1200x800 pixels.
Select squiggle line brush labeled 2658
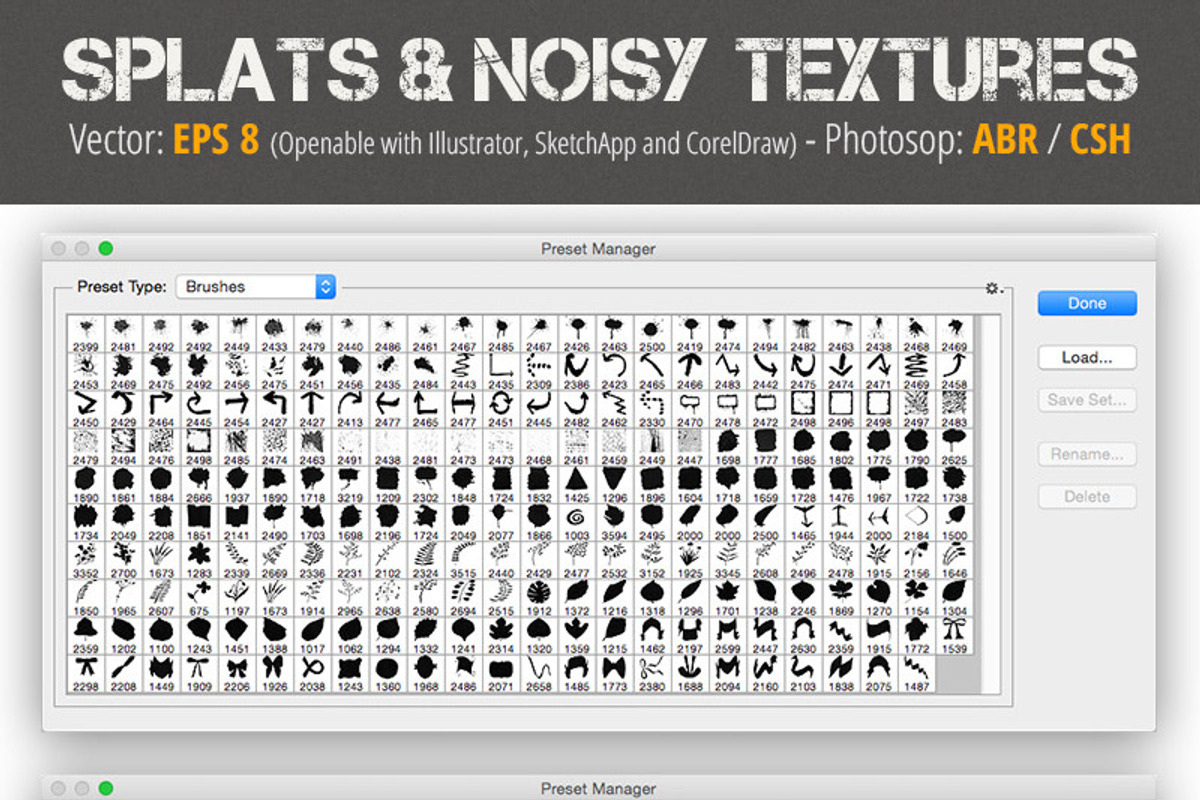point(539,673)
